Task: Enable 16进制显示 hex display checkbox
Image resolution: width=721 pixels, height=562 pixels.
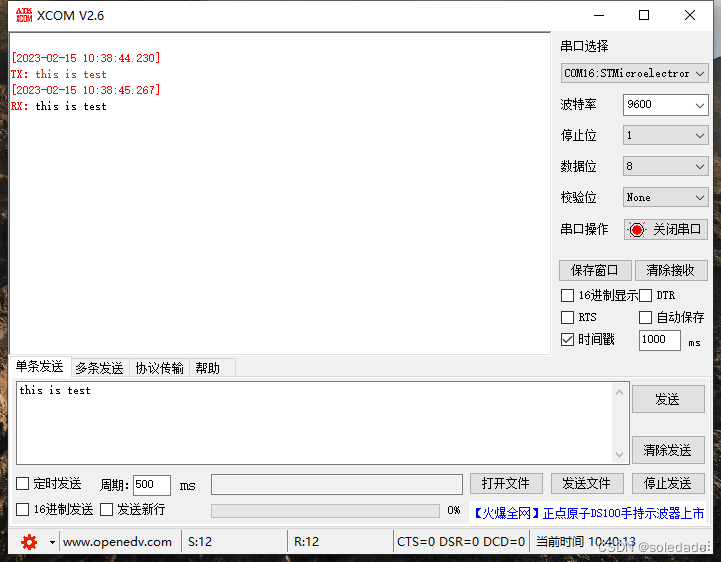Action: (567, 295)
